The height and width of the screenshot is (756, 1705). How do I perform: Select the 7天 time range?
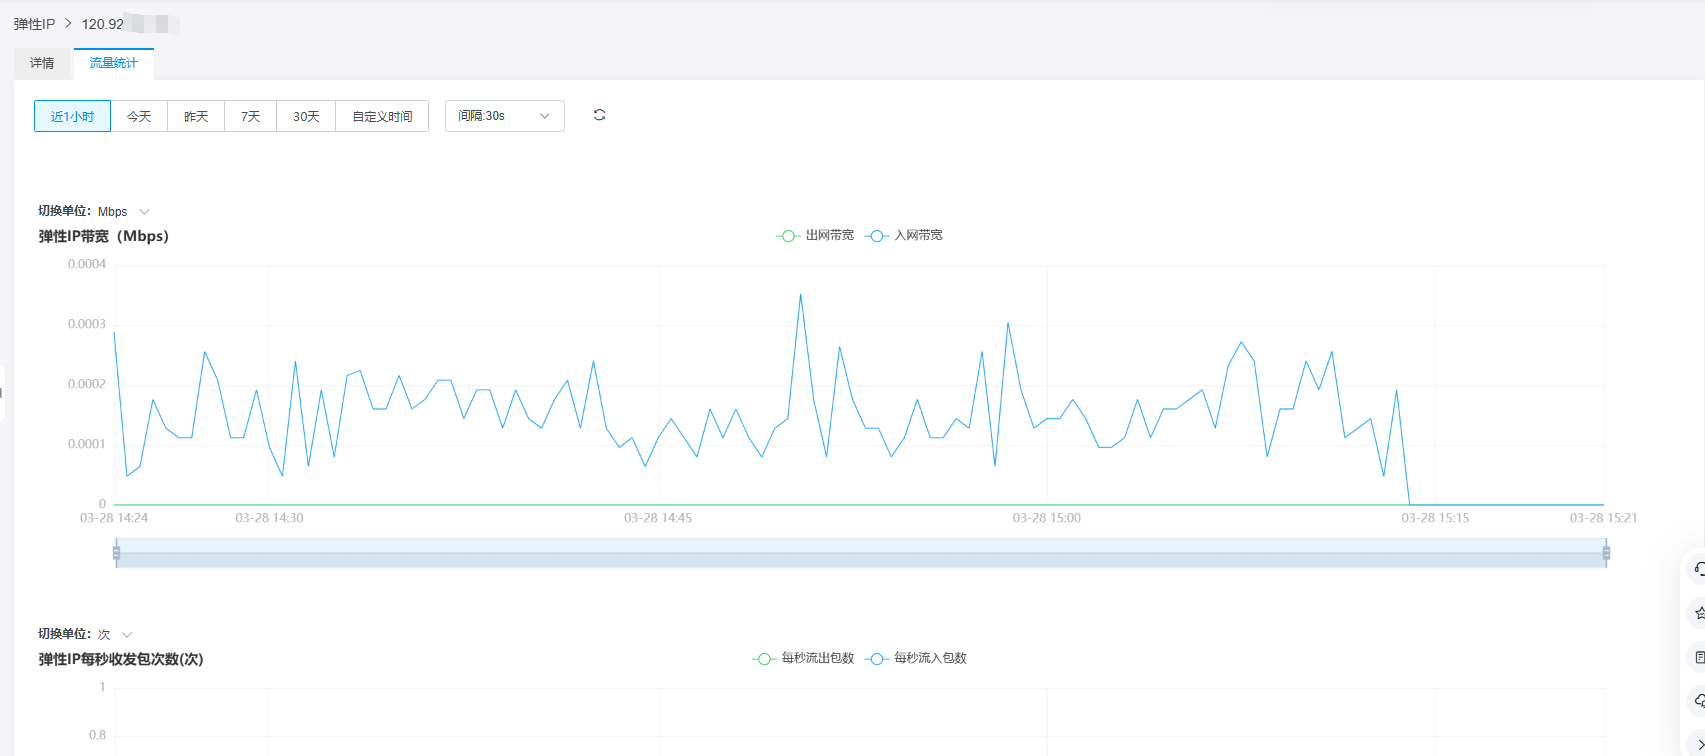[250, 116]
